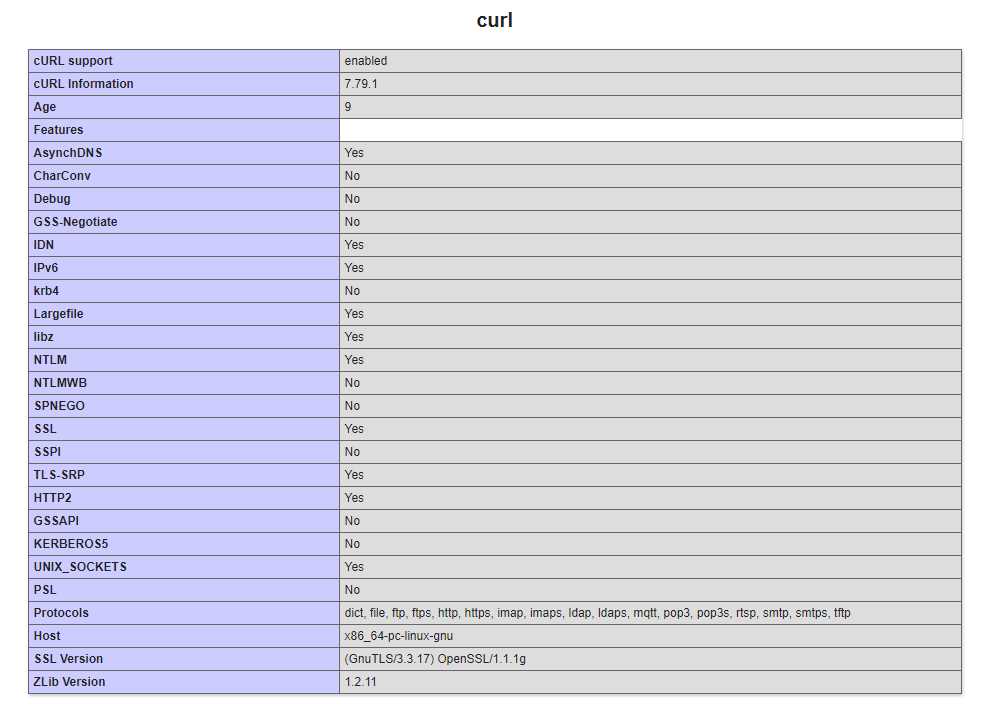
Task: Select the cURL support label cell
Action: coord(183,61)
